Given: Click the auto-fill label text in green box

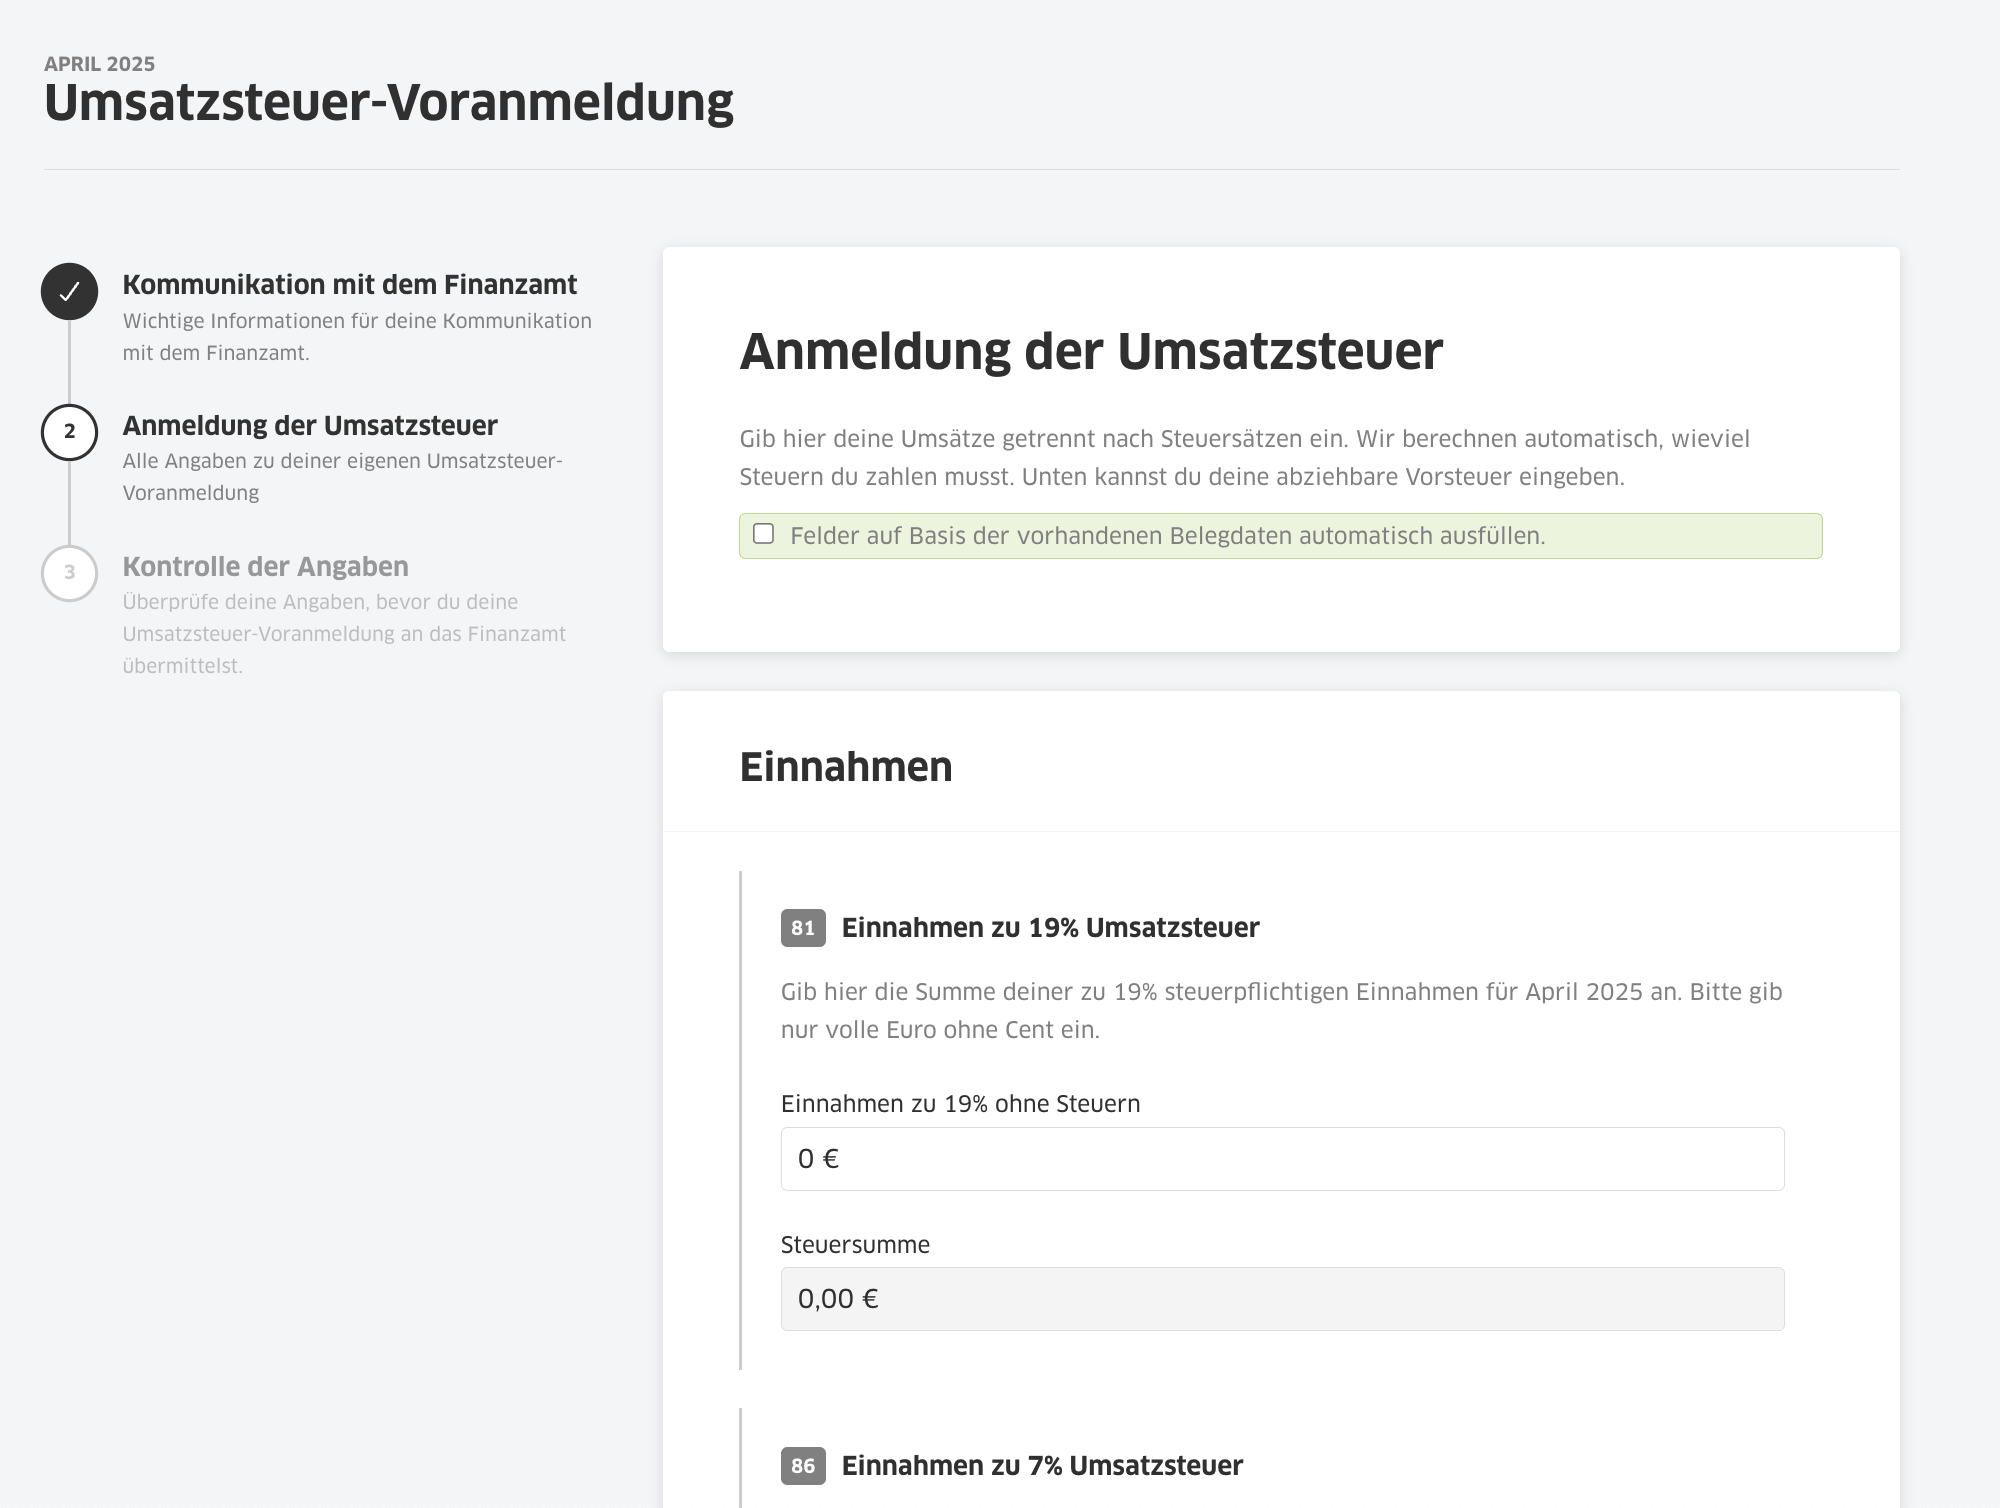Looking at the screenshot, I should point(1167,536).
